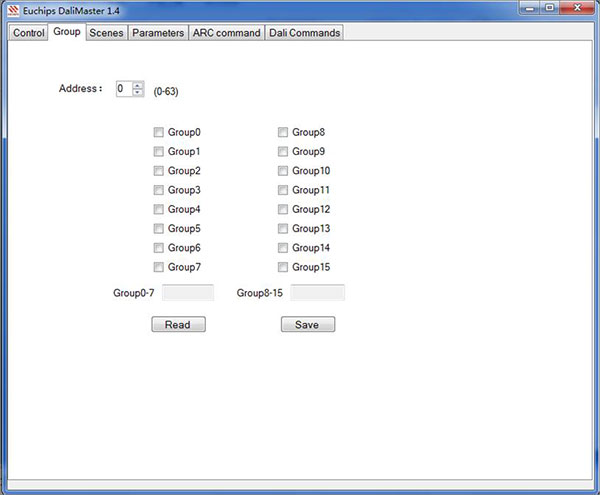Screen dimensions: 600x495
Task: Click the Group0-7 value field
Action: pyautogui.click(x=188, y=293)
